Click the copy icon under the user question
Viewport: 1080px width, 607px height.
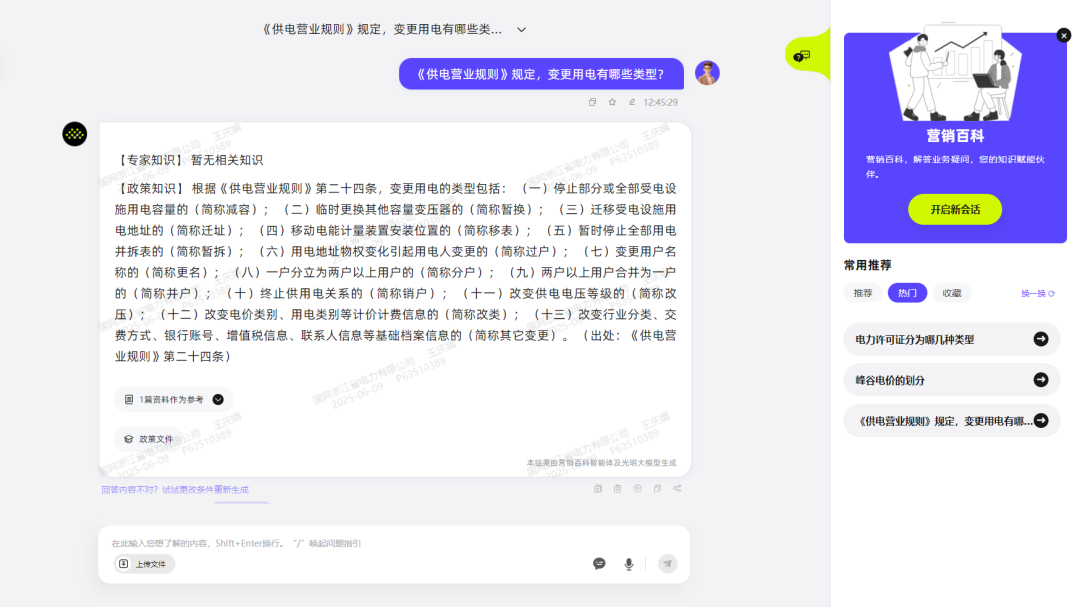tap(592, 102)
